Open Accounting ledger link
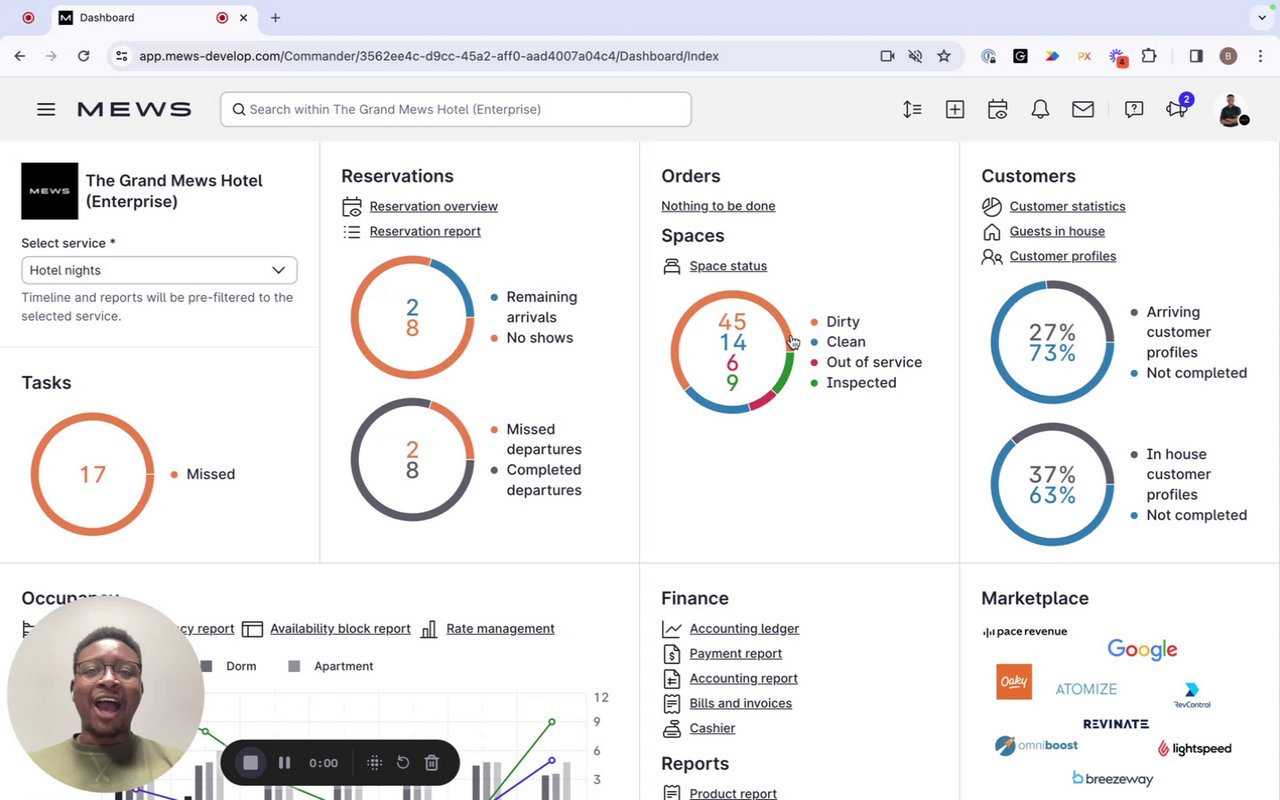 coord(744,629)
